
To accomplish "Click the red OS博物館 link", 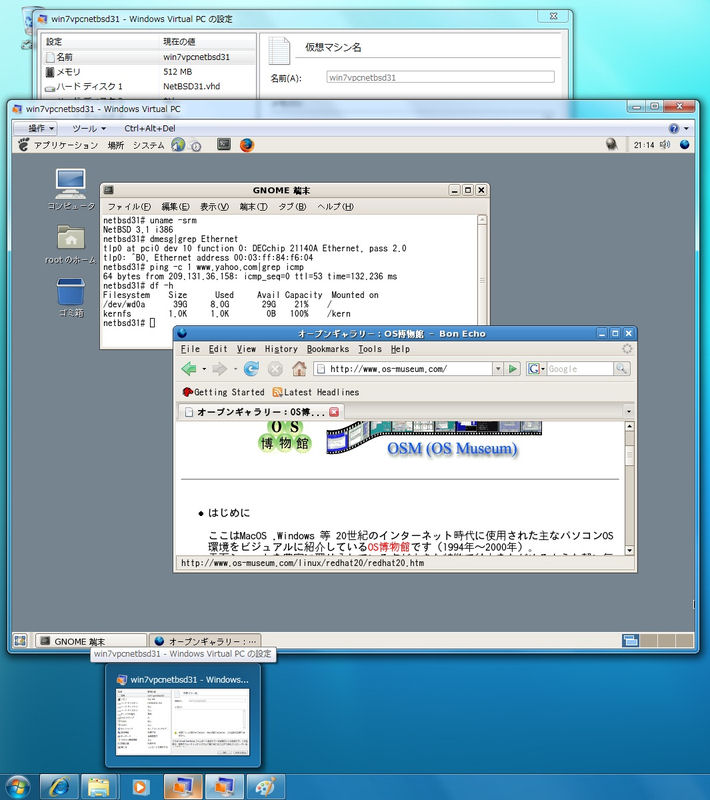I will [x=388, y=547].
